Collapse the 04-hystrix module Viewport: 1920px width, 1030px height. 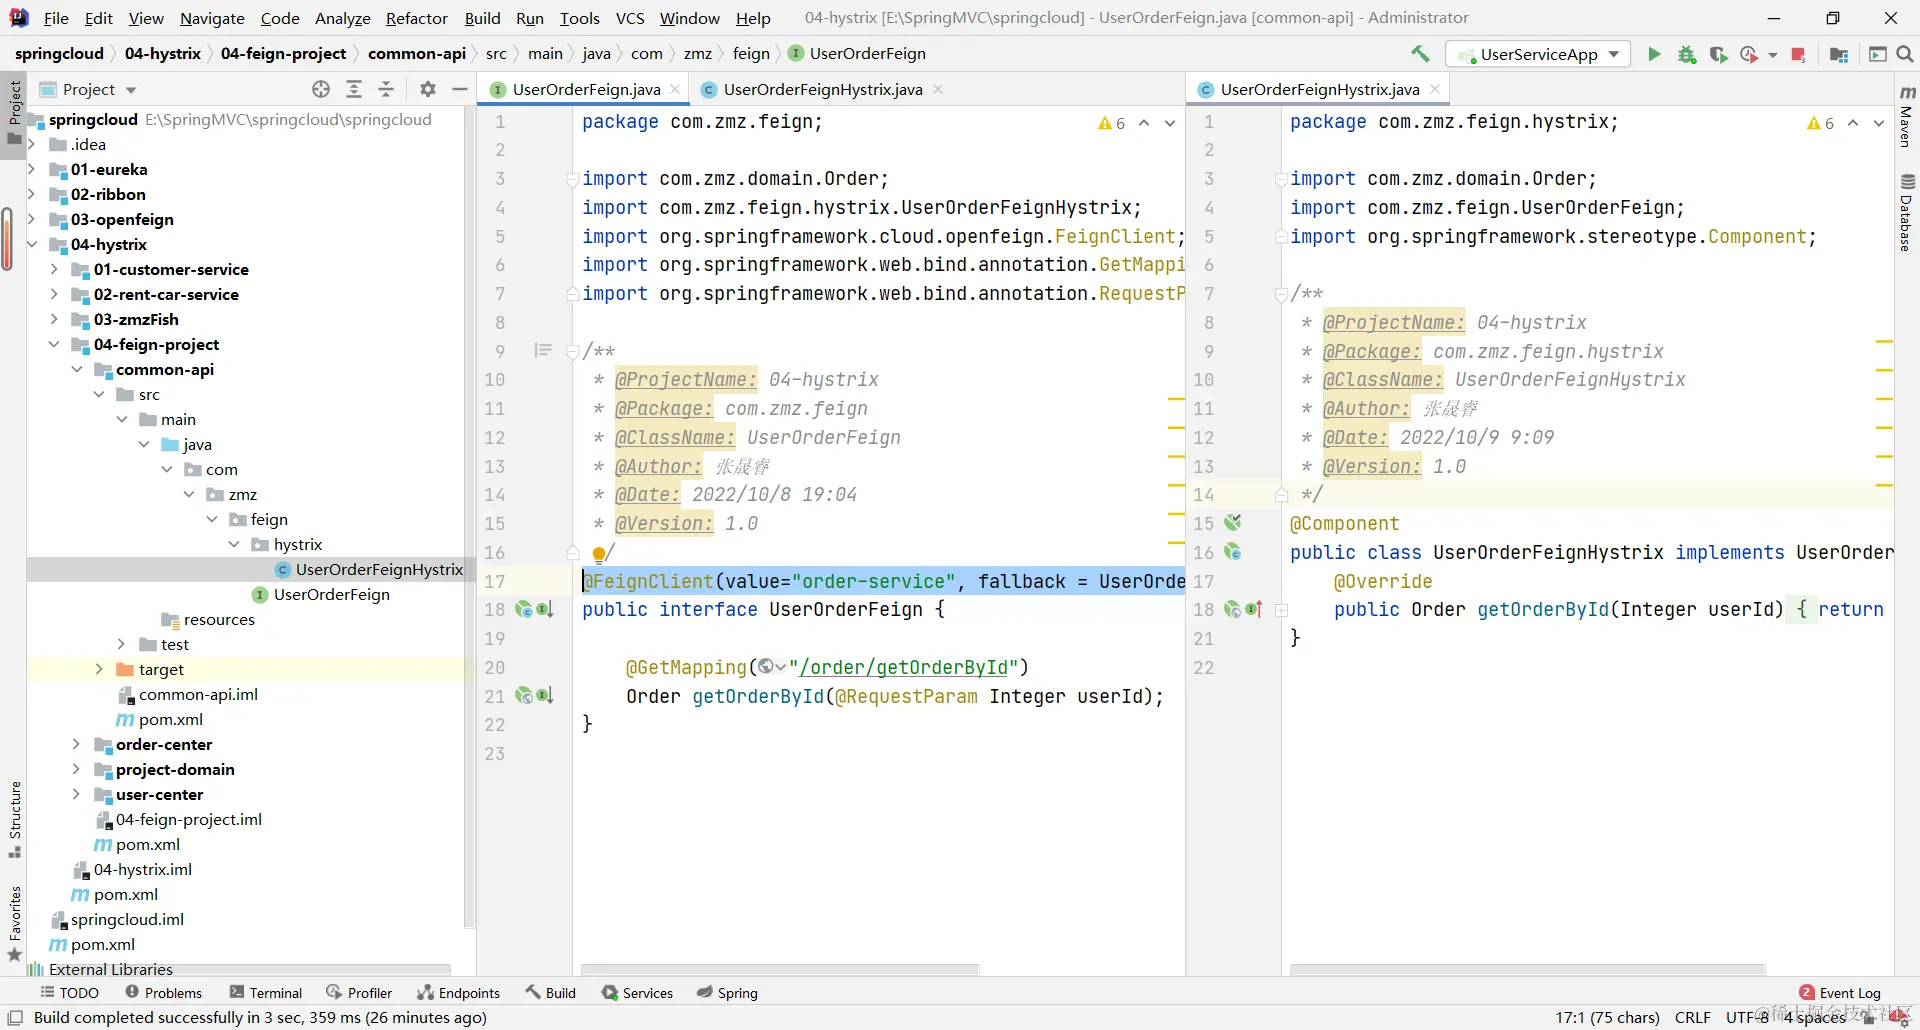32,244
